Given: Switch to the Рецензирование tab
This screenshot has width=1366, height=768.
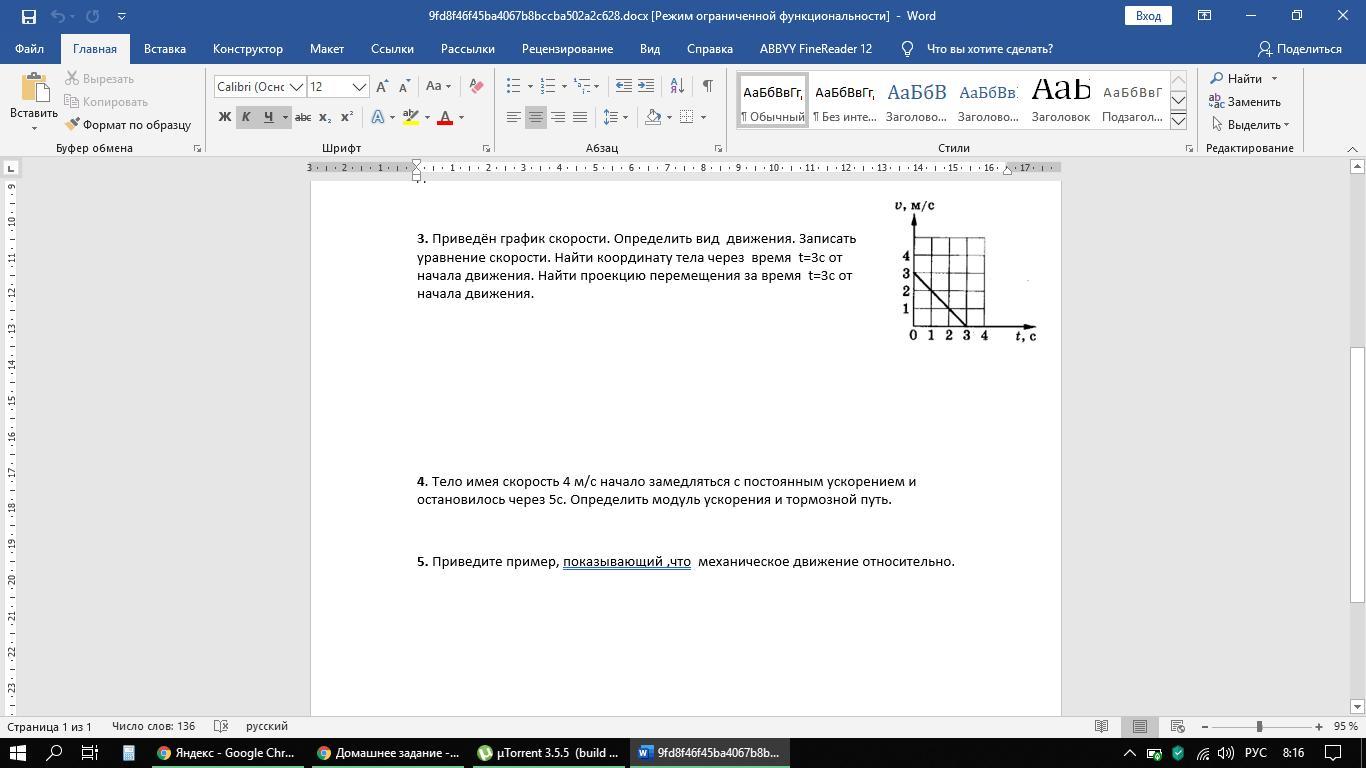Looking at the screenshot, I should [x=567, y=48].
